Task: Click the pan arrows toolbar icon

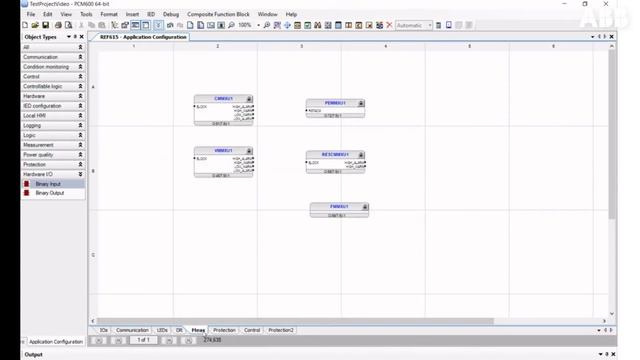Action: pos(287,25)
